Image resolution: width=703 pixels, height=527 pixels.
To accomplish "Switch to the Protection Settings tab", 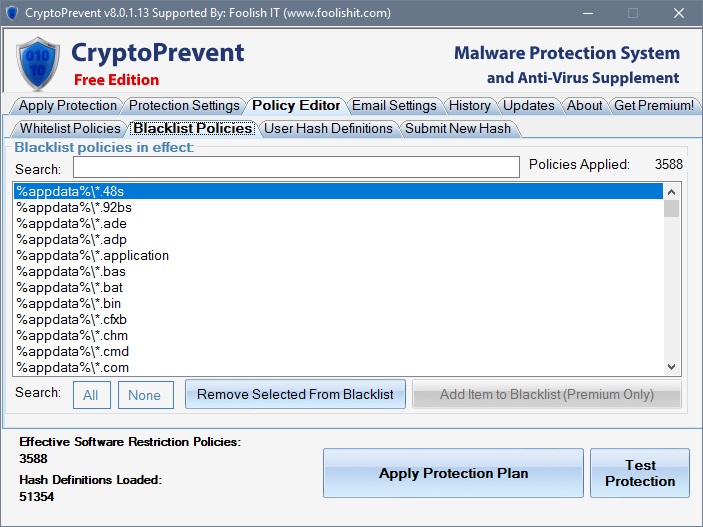I will tap(184, 105).
